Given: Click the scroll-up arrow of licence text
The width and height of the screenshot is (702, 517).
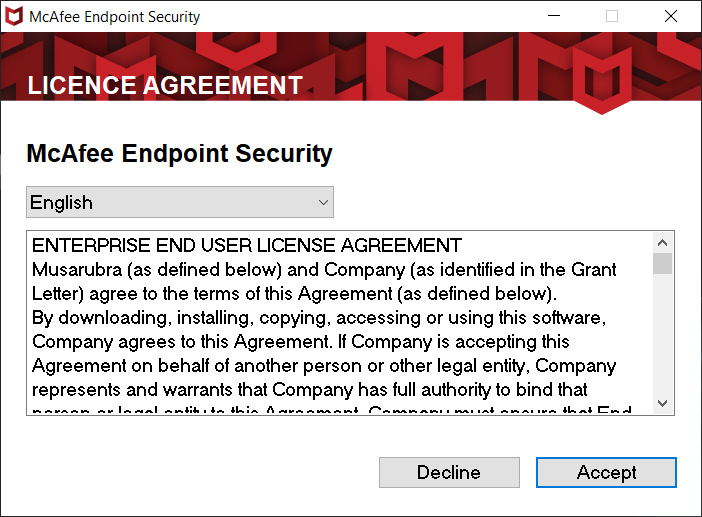Looking at the screenshot, I should click(x=663, y=243).
